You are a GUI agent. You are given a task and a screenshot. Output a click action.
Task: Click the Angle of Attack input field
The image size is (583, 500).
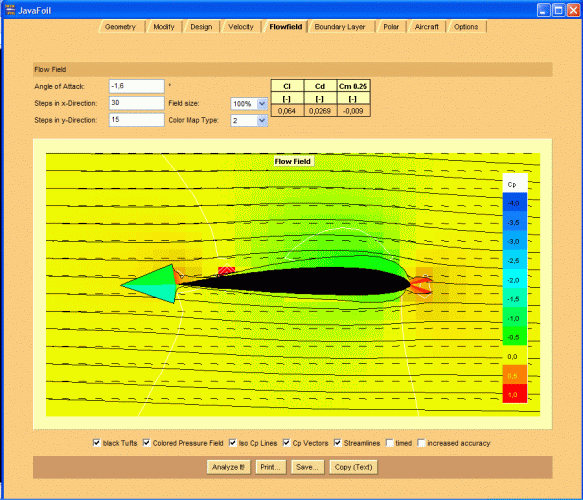click(x=136, y=86)
